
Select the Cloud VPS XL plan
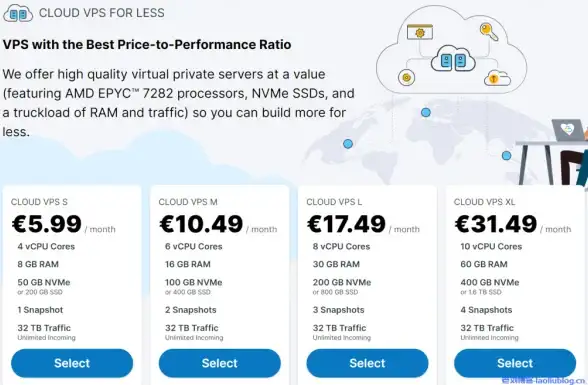[515, 363]
